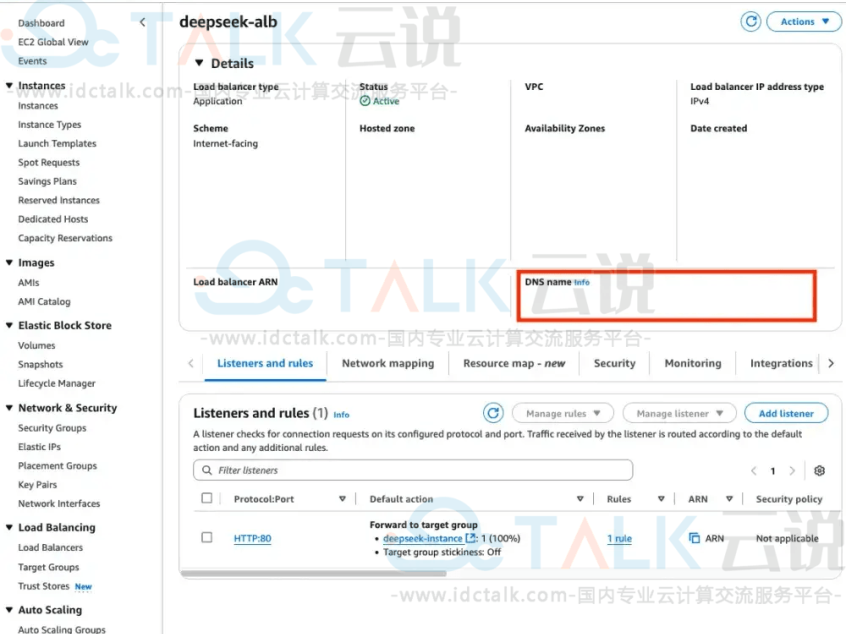Open Spot Requests in sidebar
The height and width of the screenshot is (634, 846).
[49, 162]
